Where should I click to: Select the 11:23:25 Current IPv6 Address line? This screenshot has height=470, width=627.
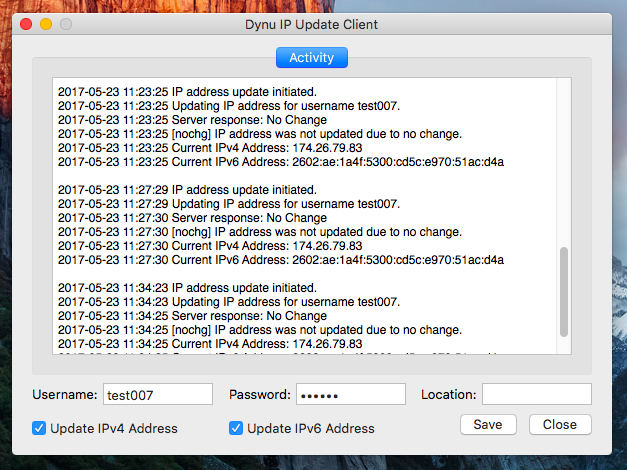(281, 162)
